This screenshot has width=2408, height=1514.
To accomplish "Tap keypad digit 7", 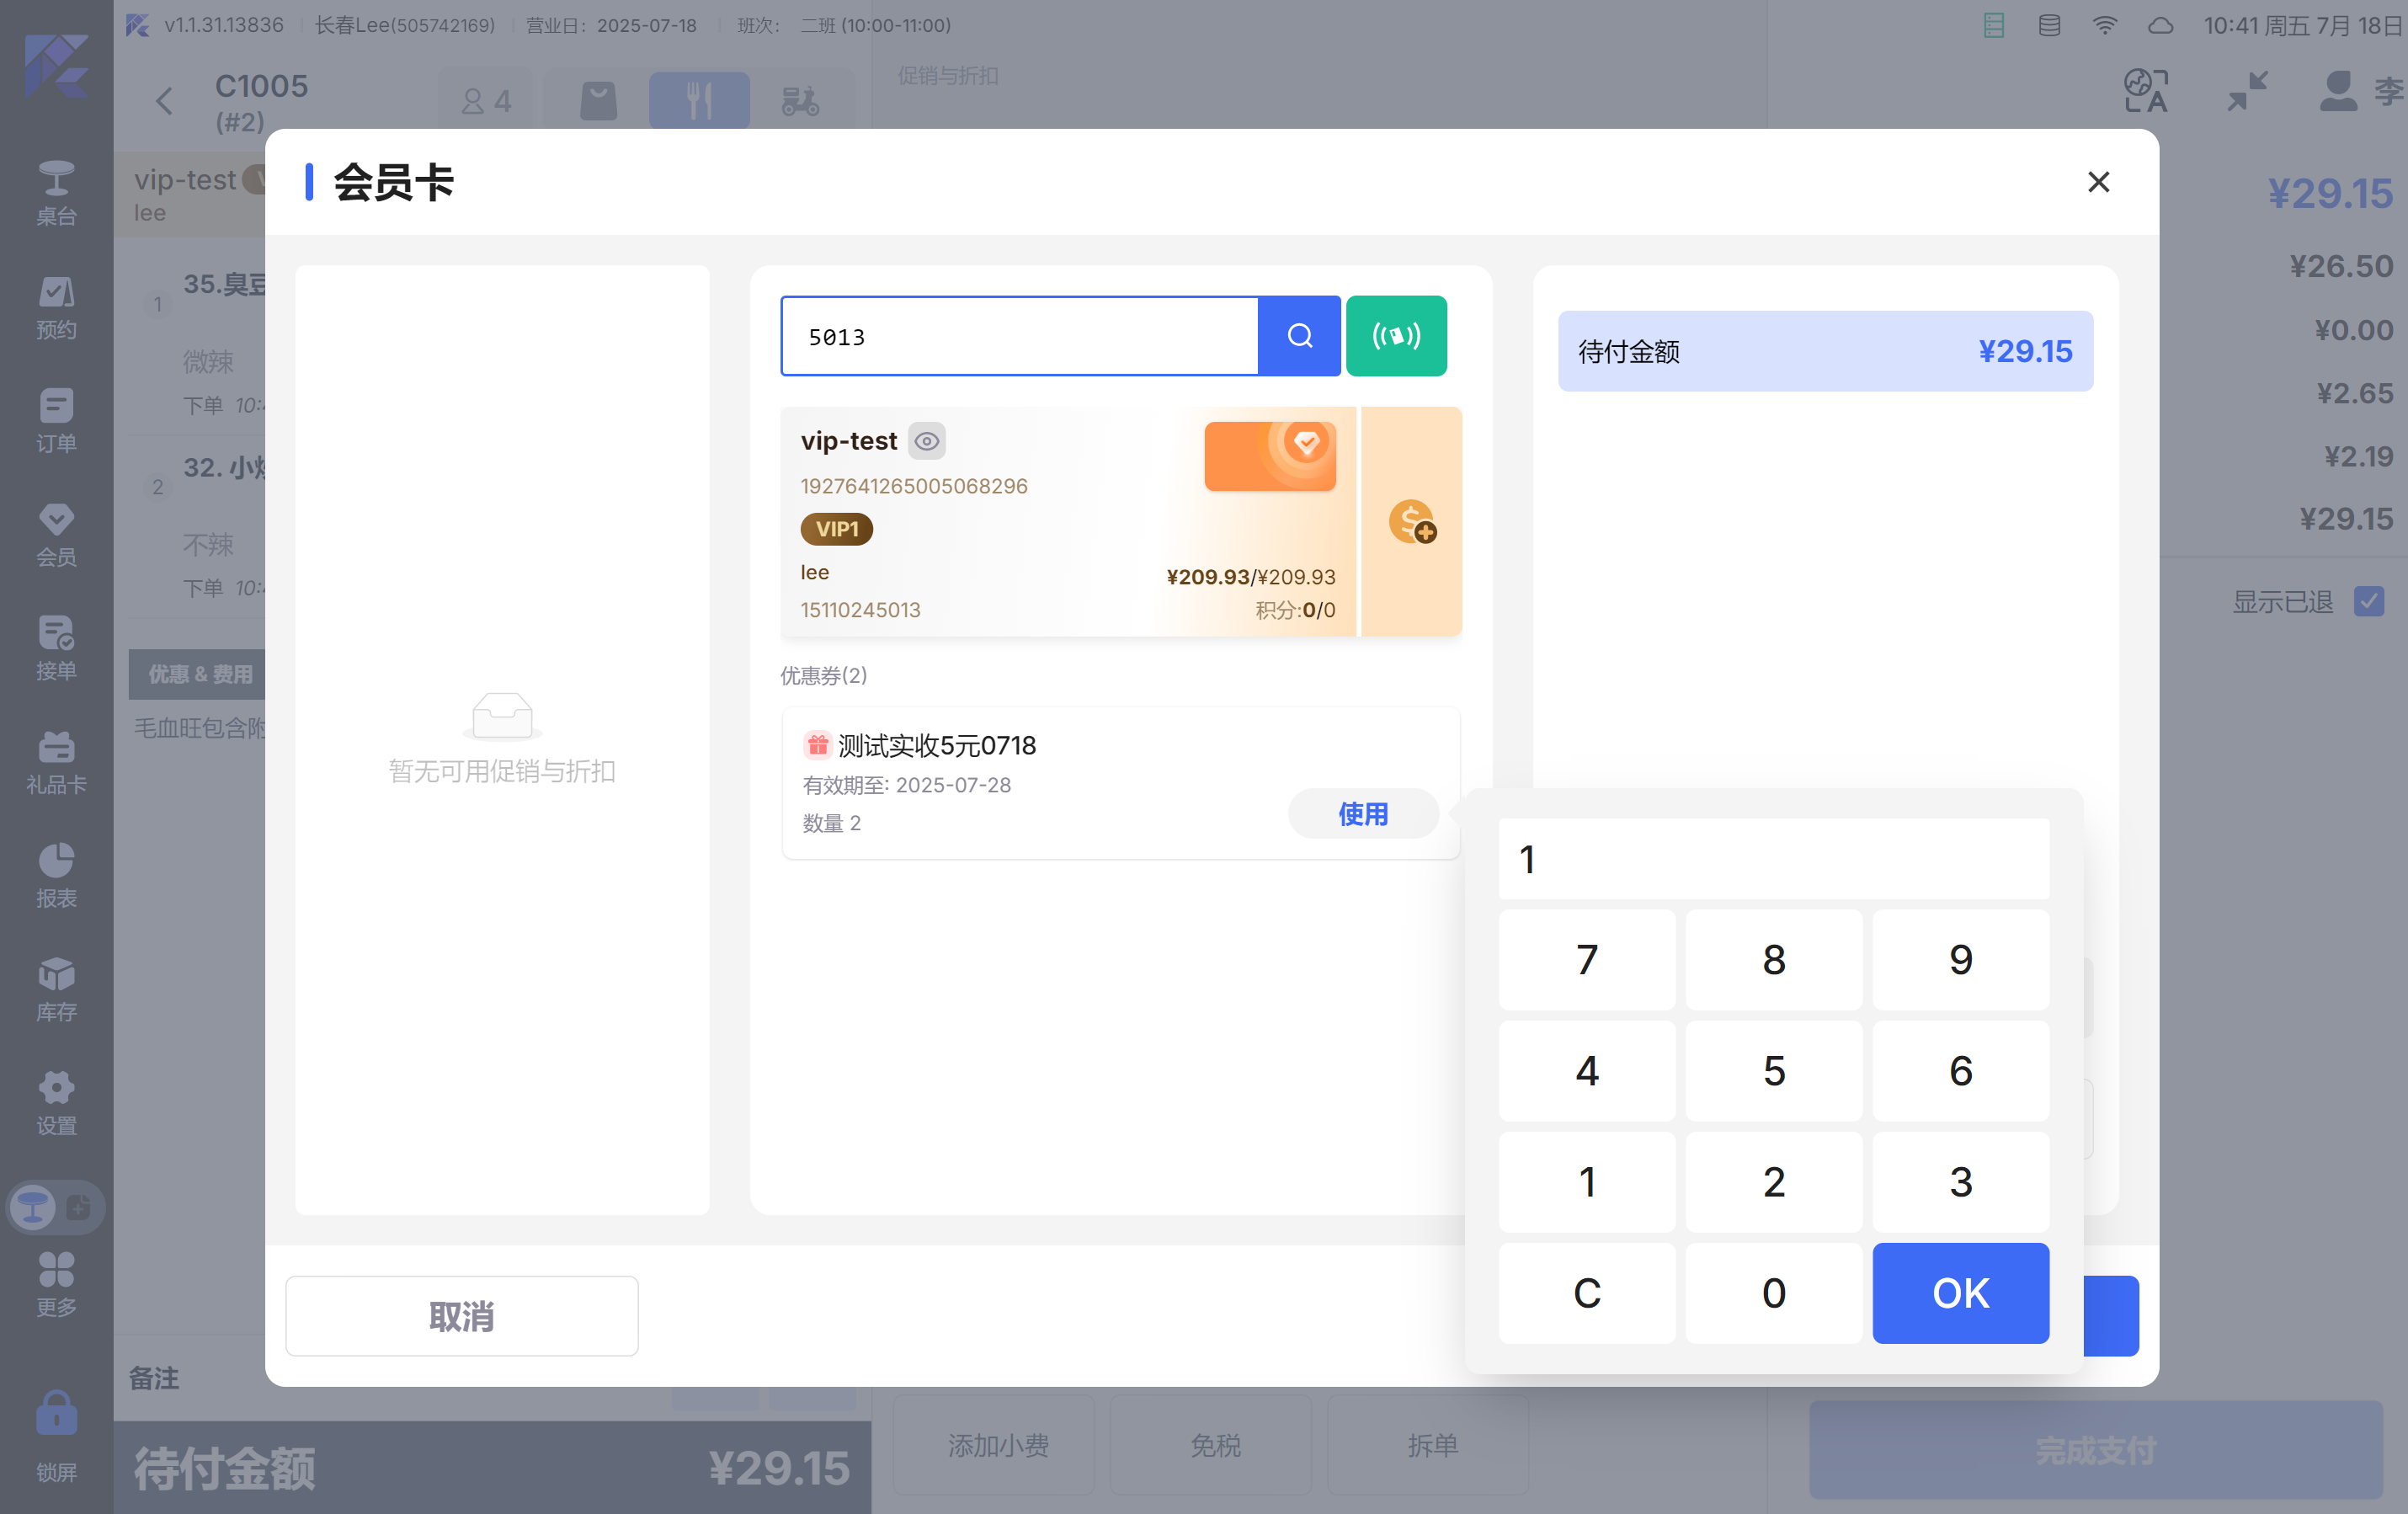I will coord(1587,960).
